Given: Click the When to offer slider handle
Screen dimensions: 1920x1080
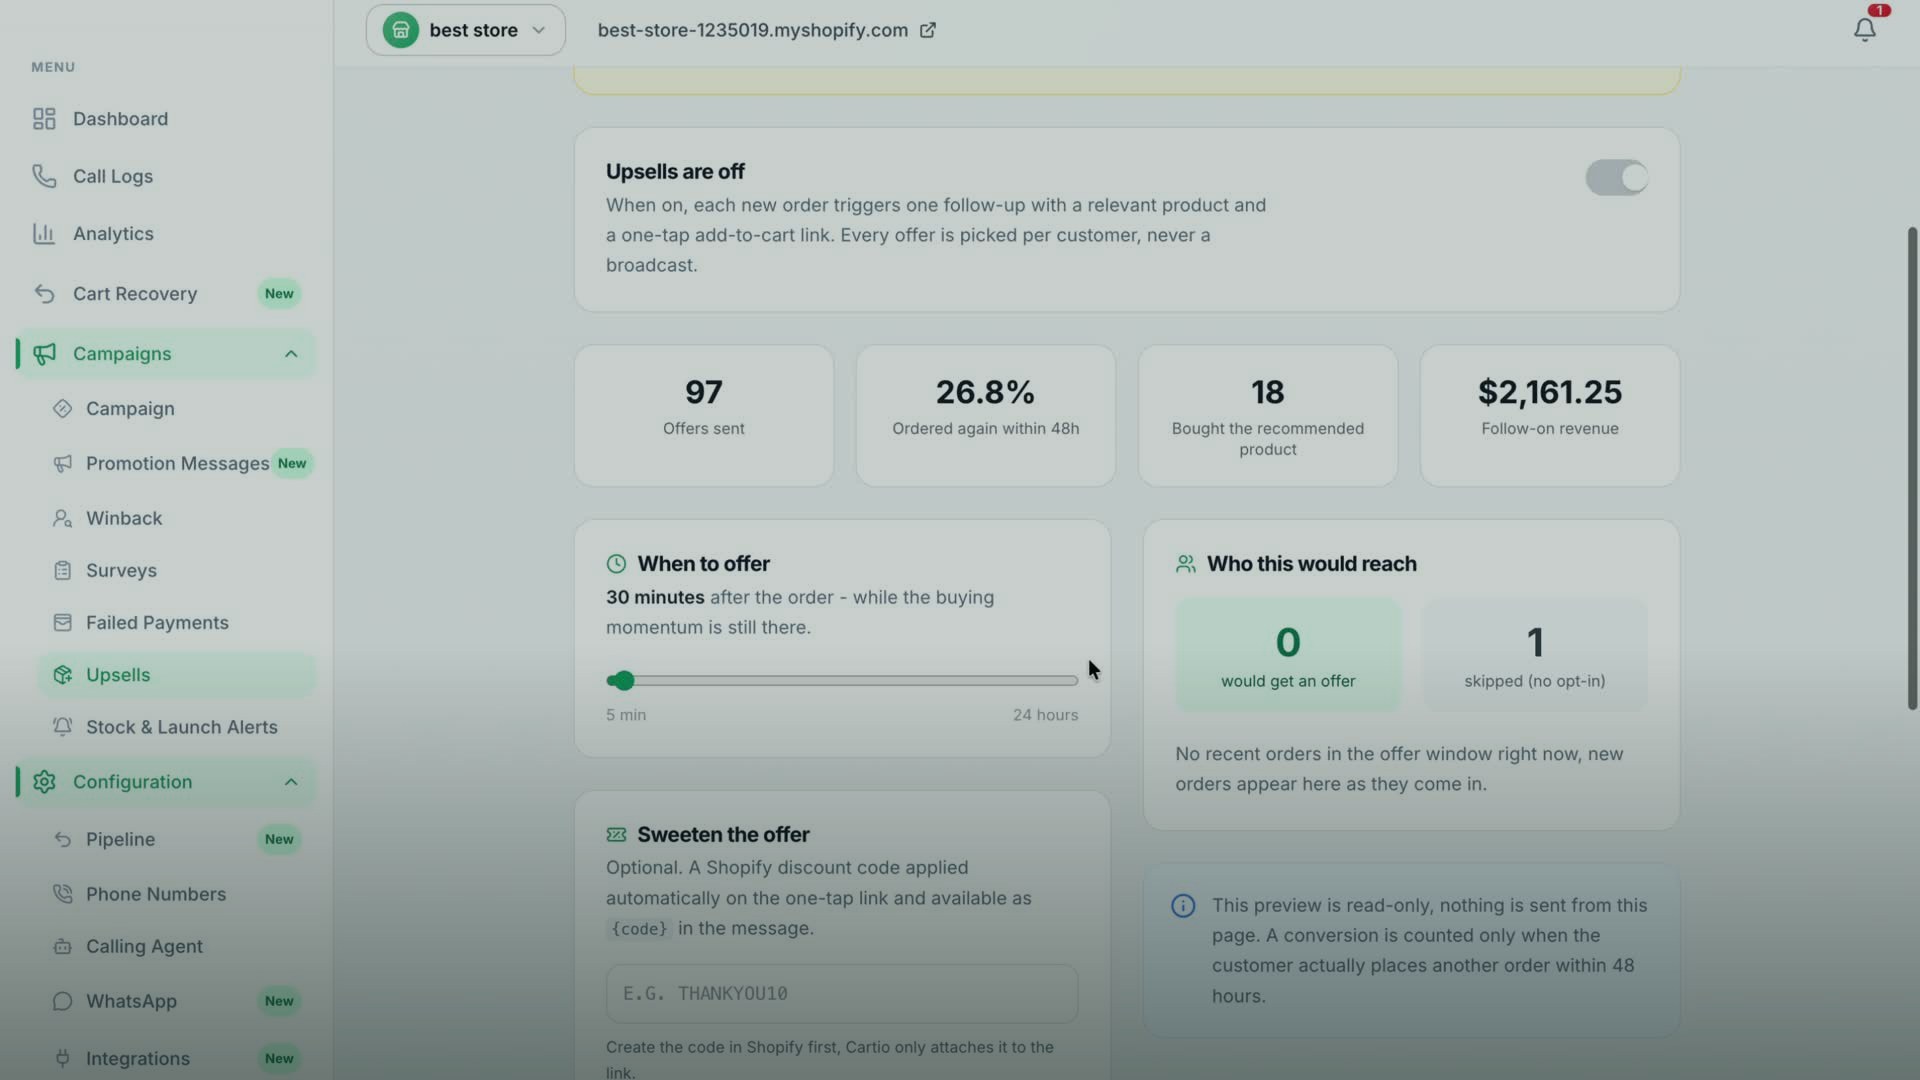Looking at the screenshot, I should coord(623,681).
